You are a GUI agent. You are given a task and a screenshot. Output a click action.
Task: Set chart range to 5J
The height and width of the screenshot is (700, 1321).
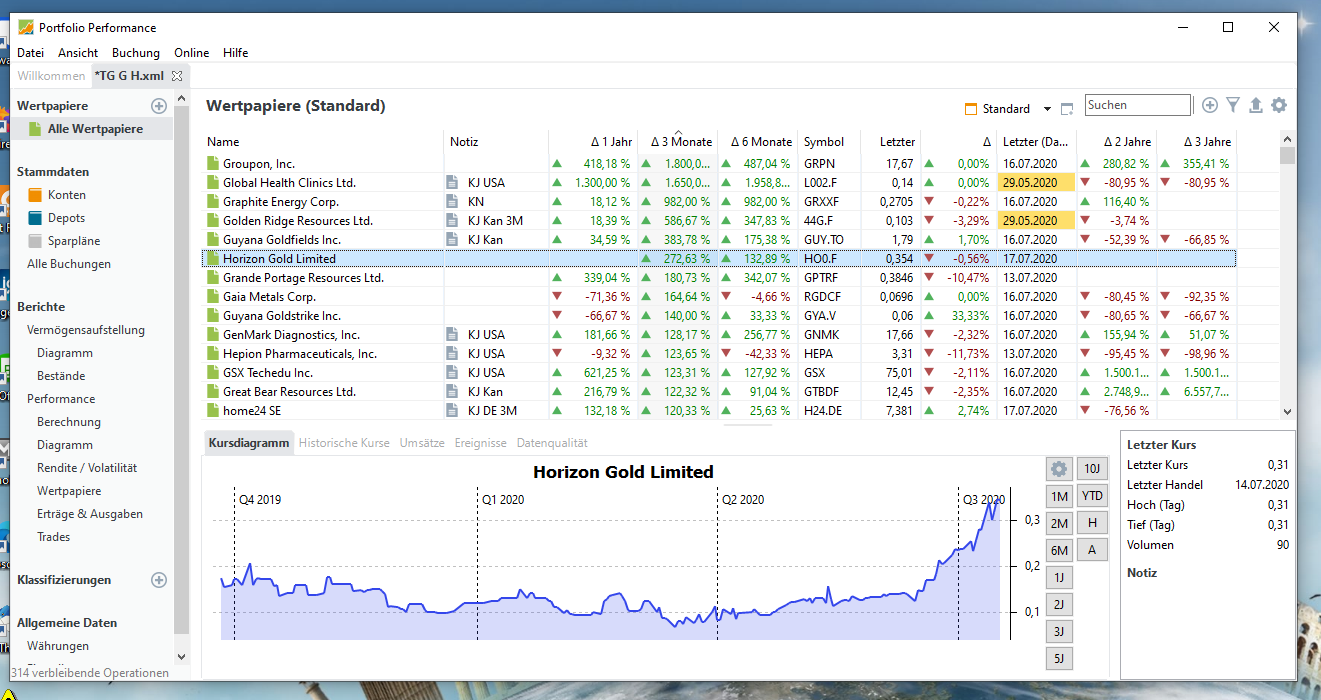pyautogui.click(x=1059, y=658)
